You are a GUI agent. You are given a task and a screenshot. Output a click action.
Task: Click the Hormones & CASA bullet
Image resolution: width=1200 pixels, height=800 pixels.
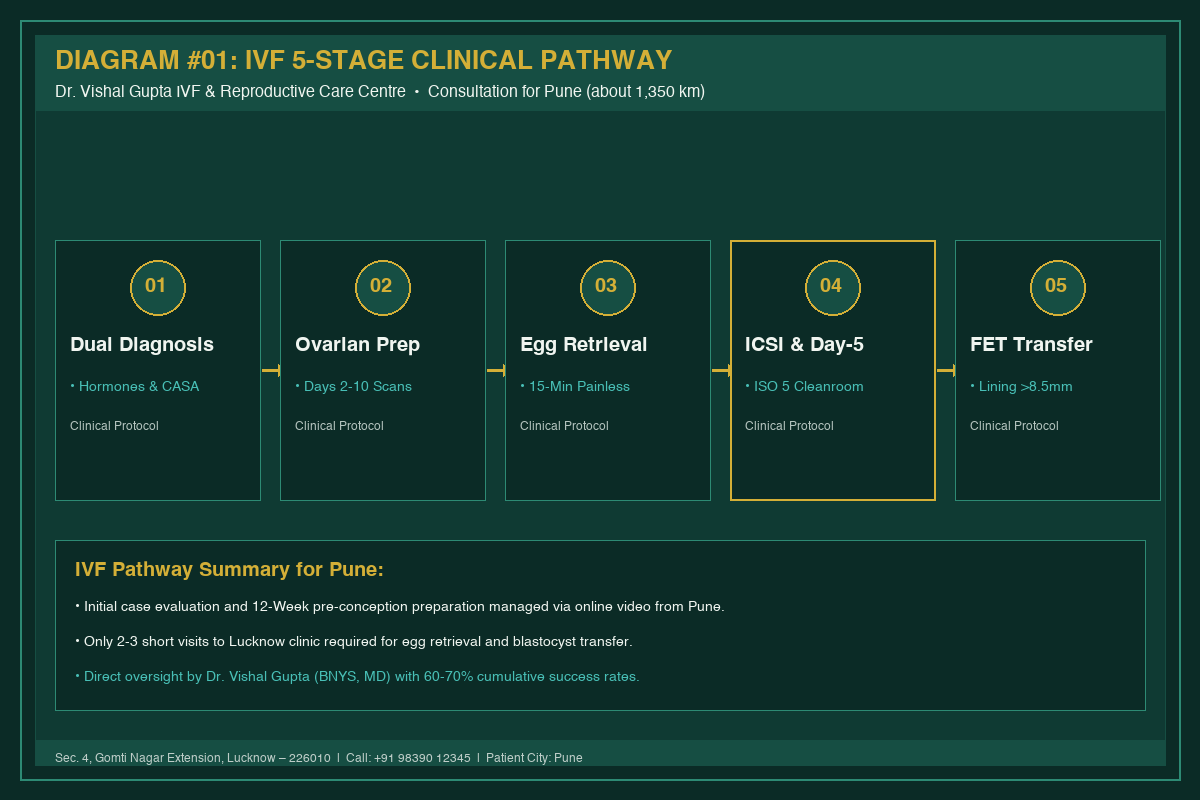pyautogui.click(x=135, y=386)
